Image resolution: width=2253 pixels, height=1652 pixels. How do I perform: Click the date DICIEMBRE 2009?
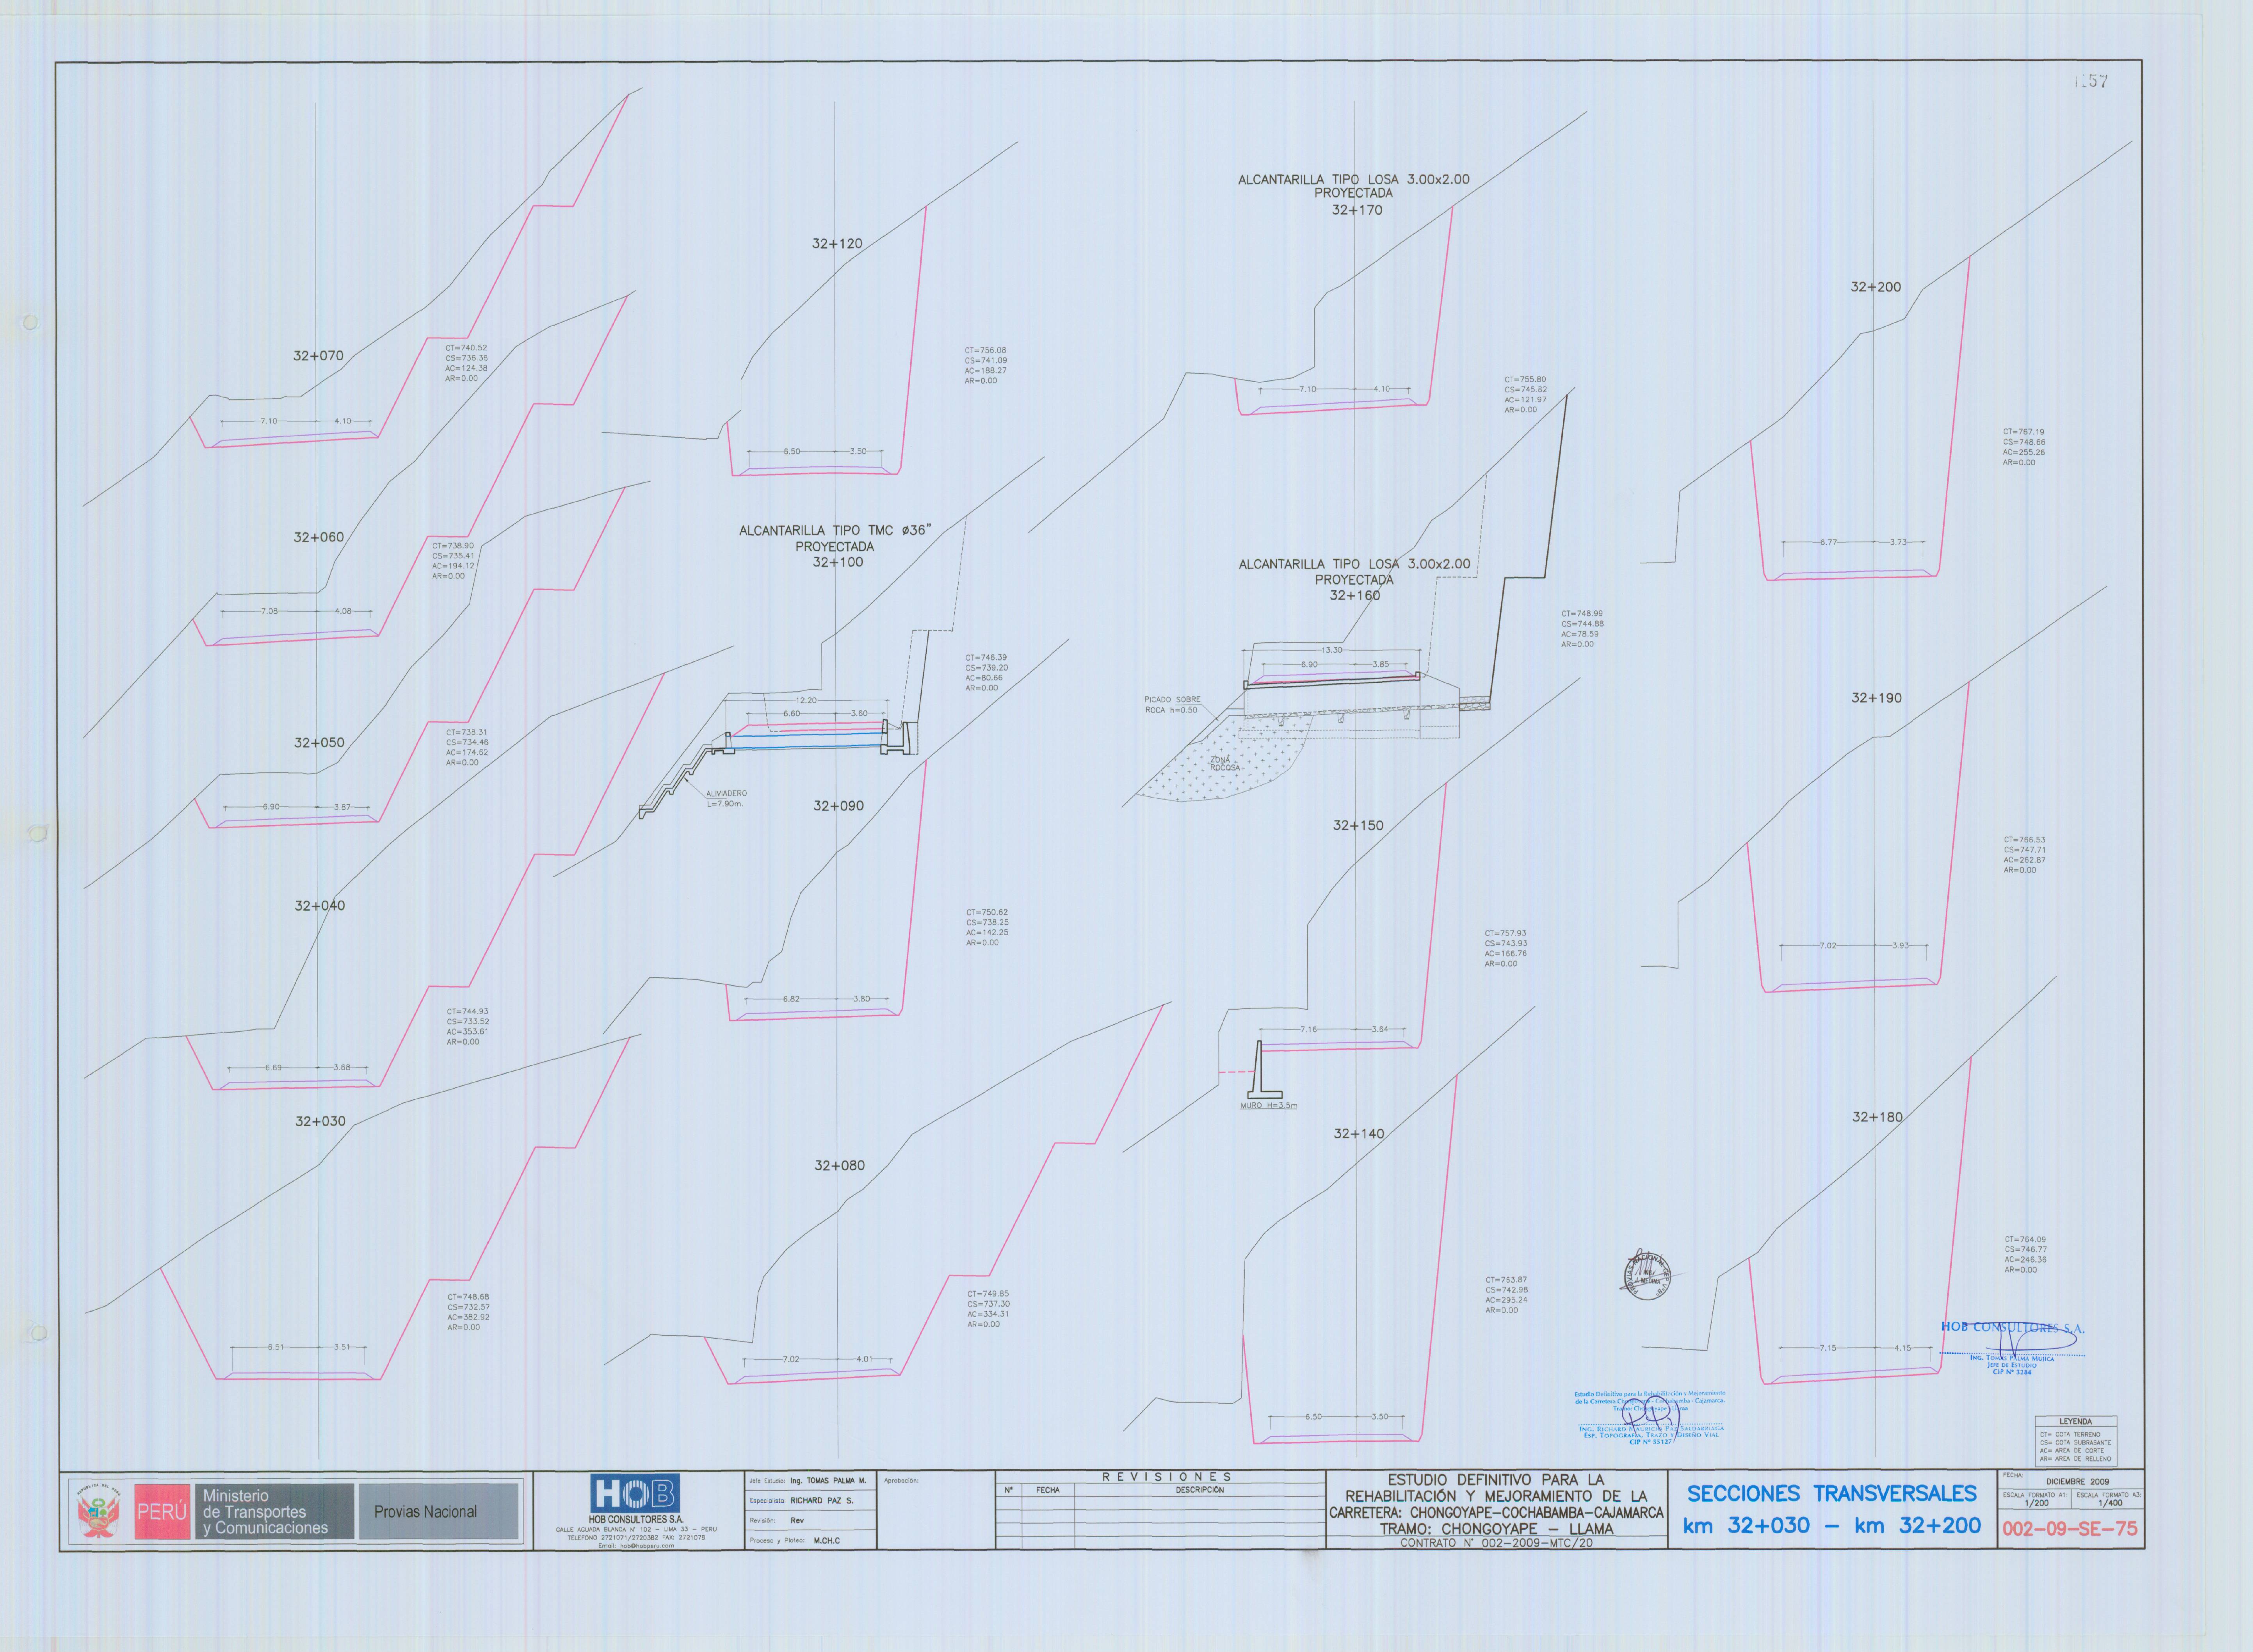pos(2077,1482)
